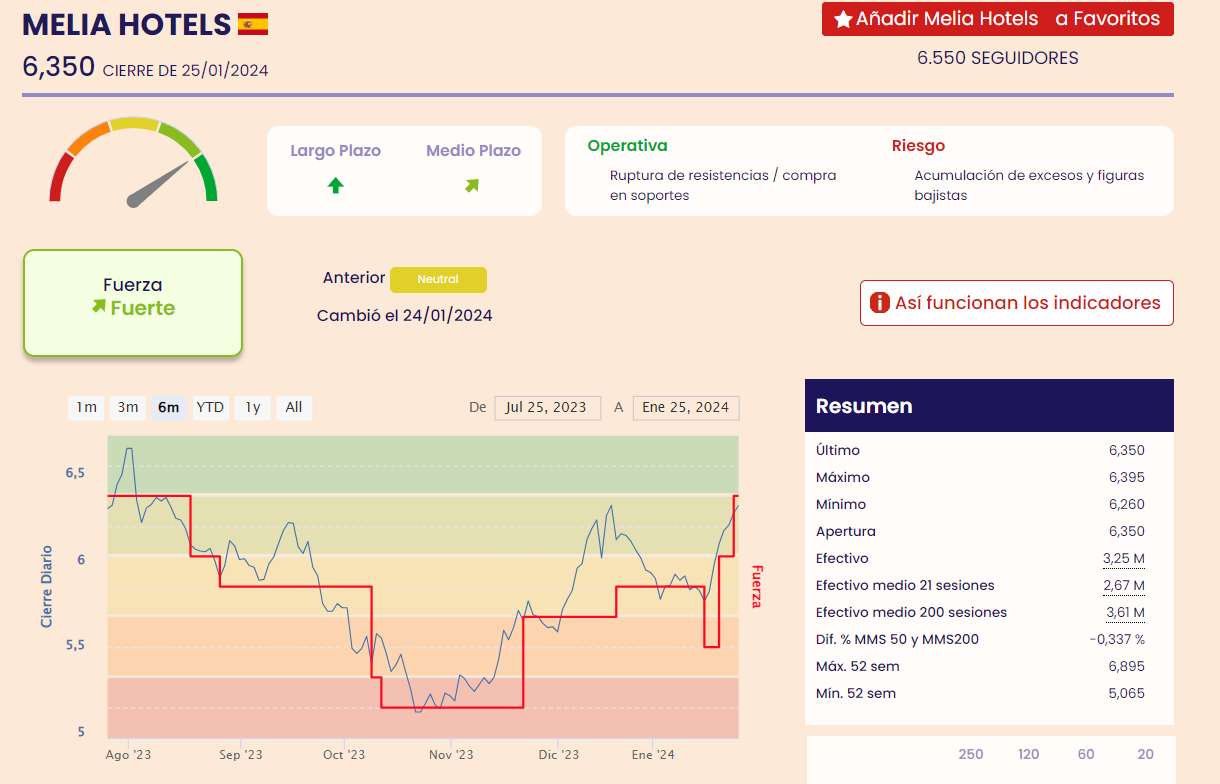Click Efectivo medio 21 sesiones value 2,67 M
The height and width of the screenshot is (784, 1220).
tap(1124, 585)
